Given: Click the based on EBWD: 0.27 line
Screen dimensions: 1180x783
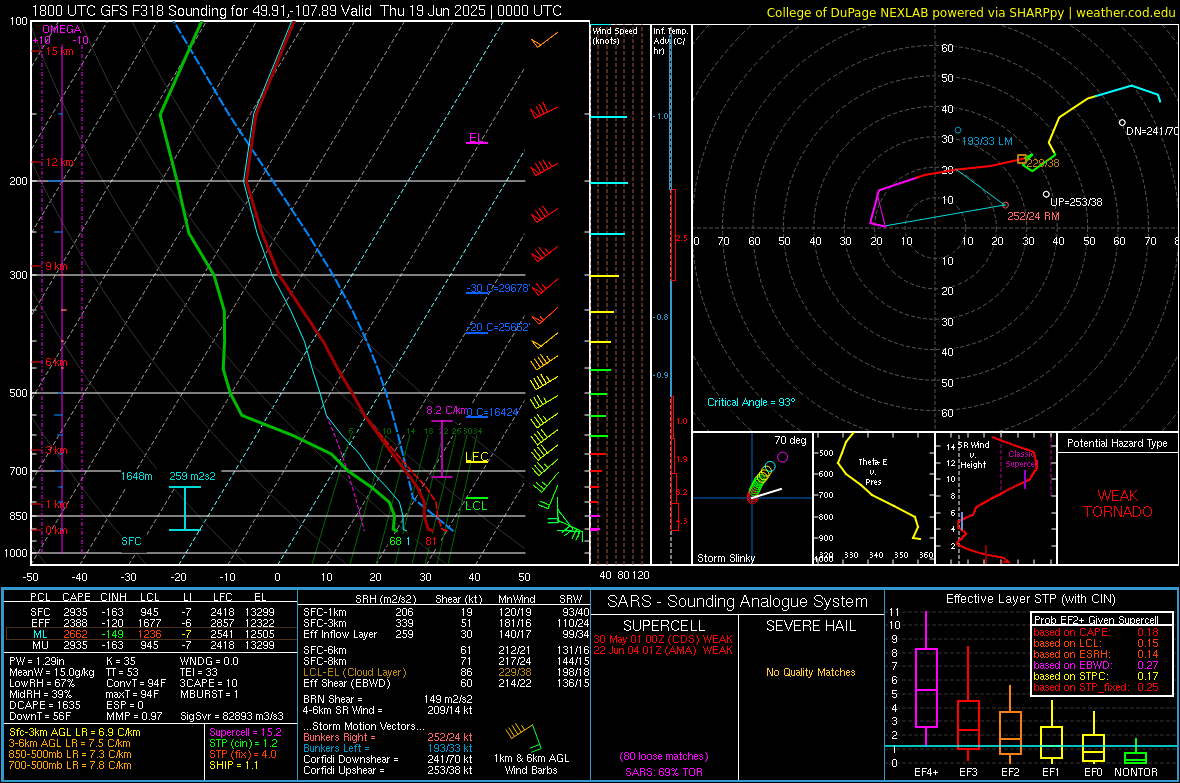Looking at the screenshot, I should (1096, 665).
